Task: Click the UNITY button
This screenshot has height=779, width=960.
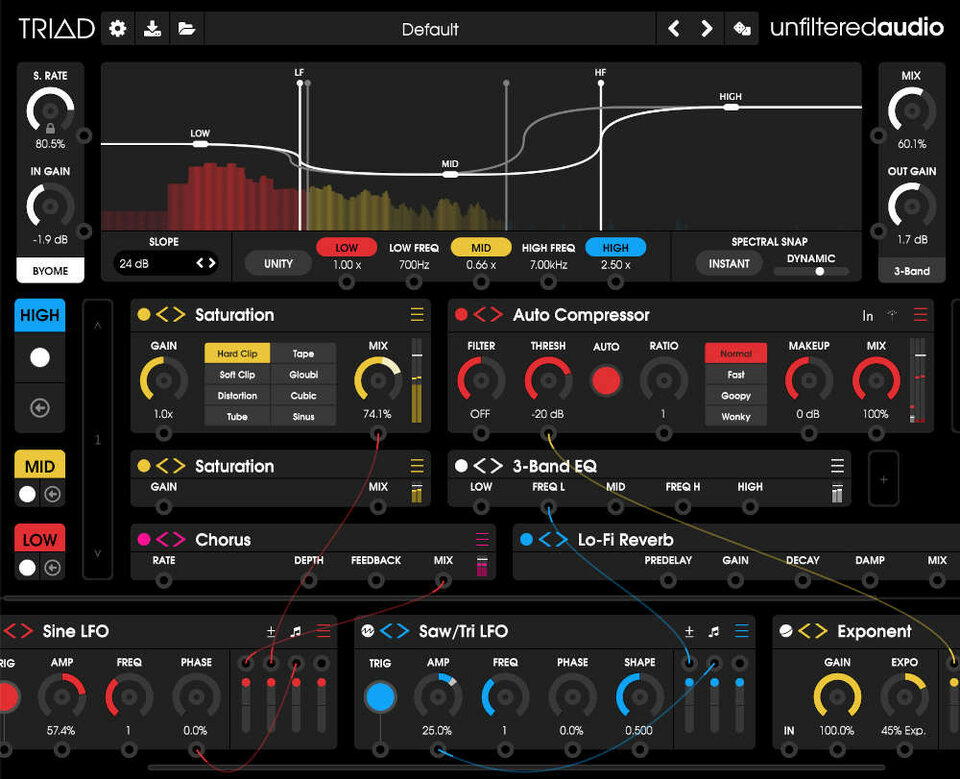Action: click(277, 263)
